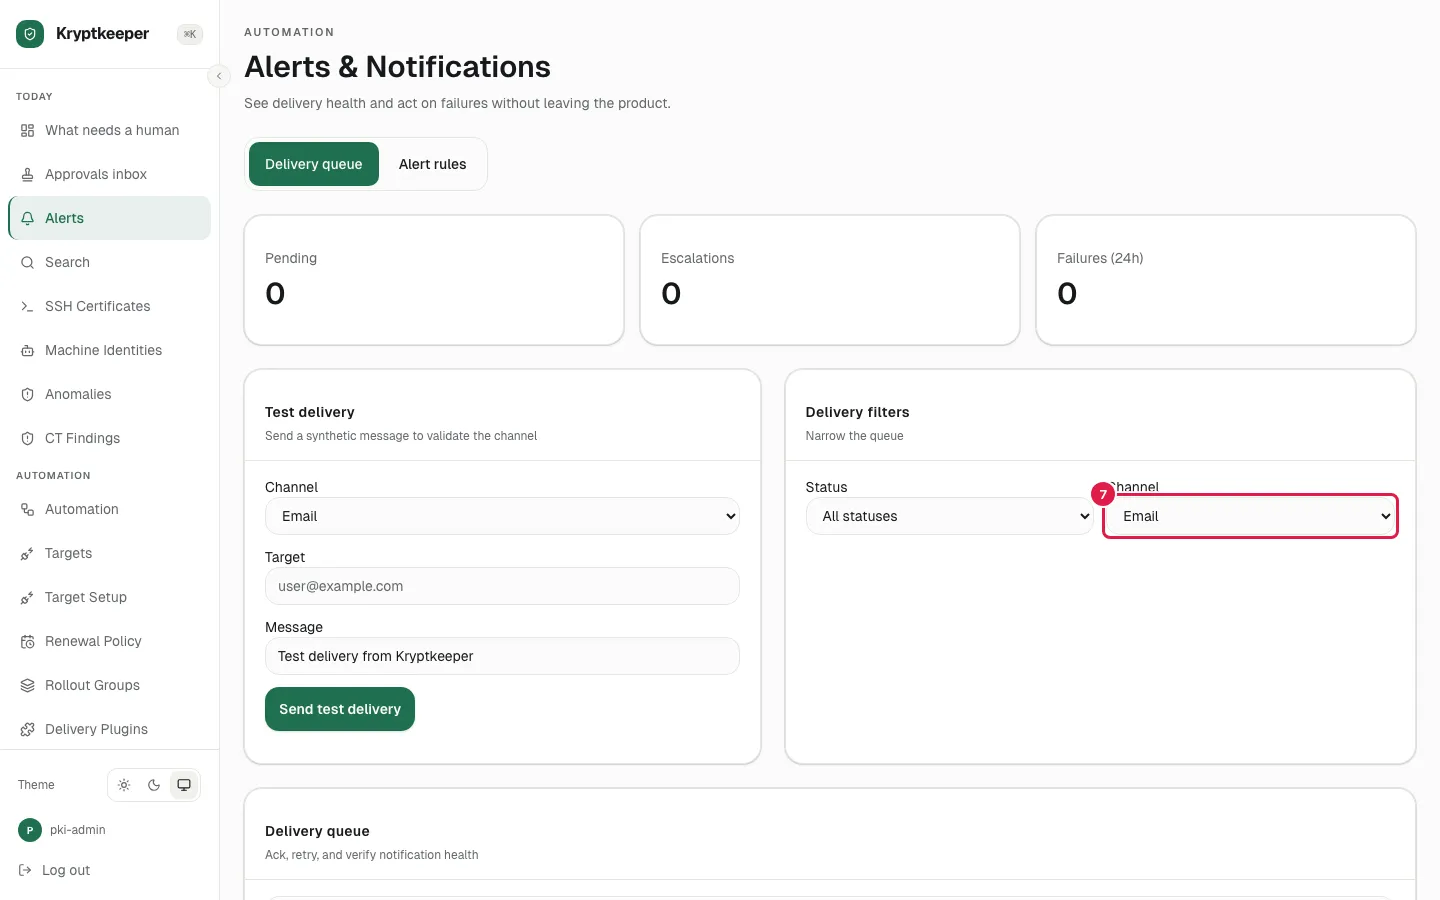The height and width of the screenshot is (900, 1440).
Task: Click the pki-admin avatar
Action: click(x=30, y=830)
